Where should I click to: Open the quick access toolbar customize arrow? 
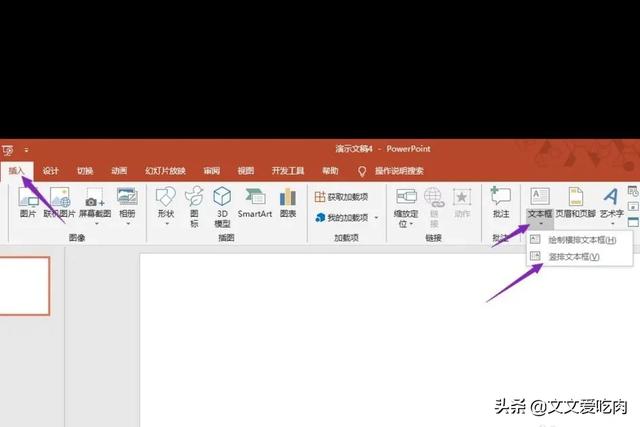[27, 151]
